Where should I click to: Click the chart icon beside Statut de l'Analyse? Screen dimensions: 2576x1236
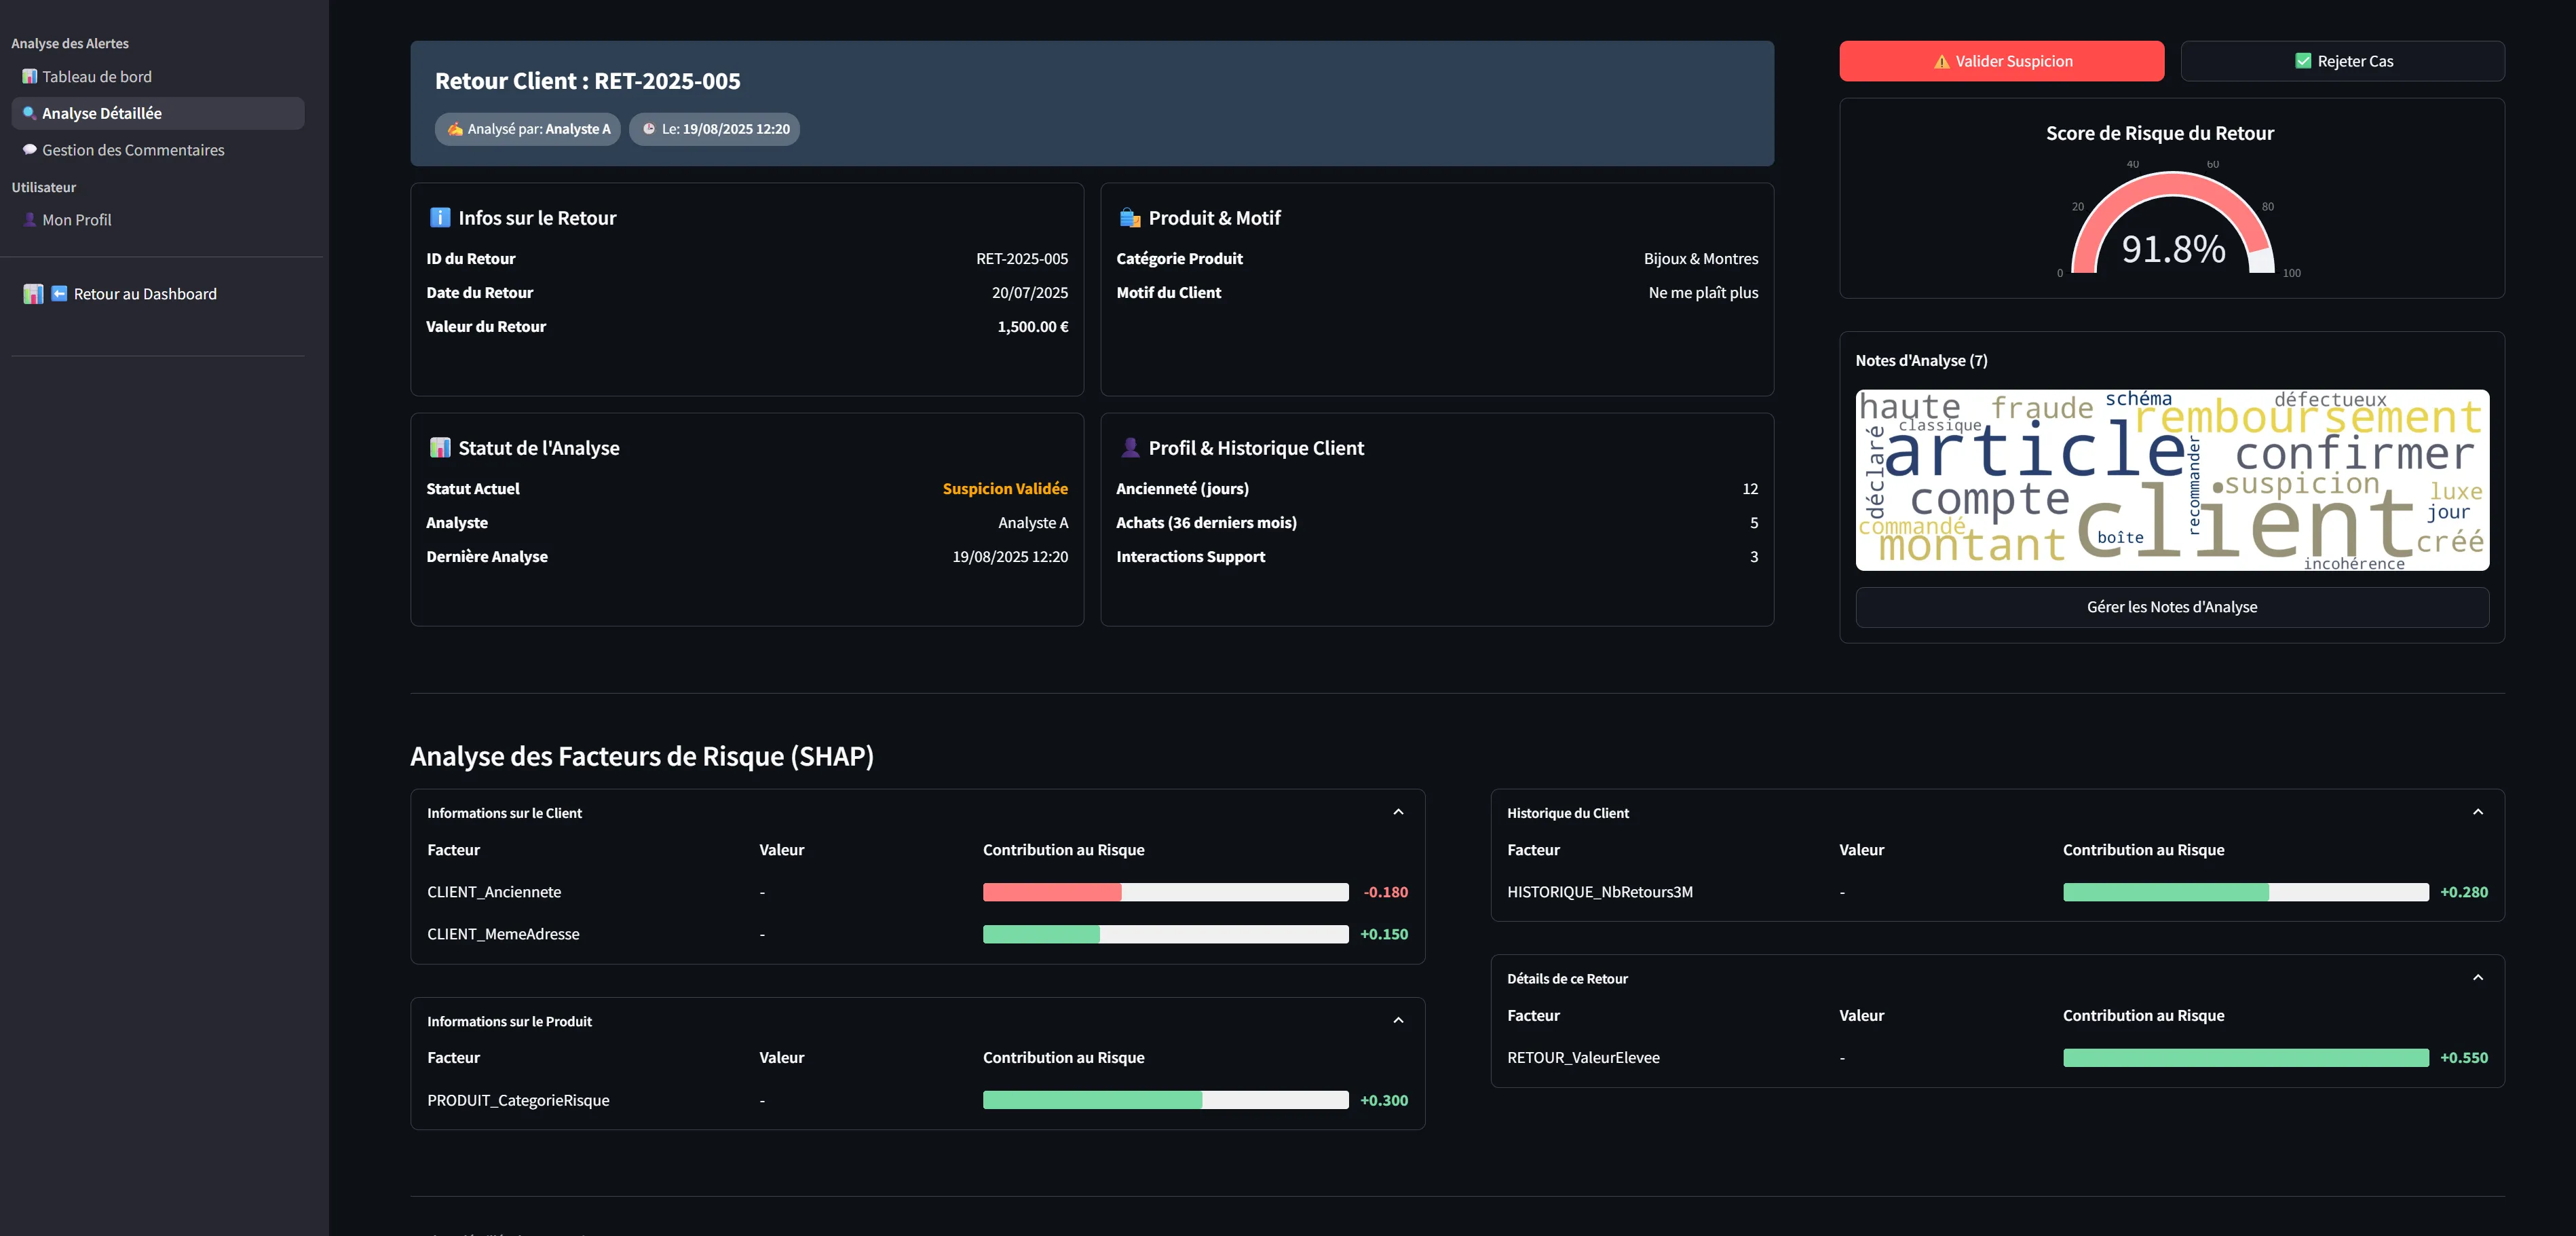click(440, 447)
